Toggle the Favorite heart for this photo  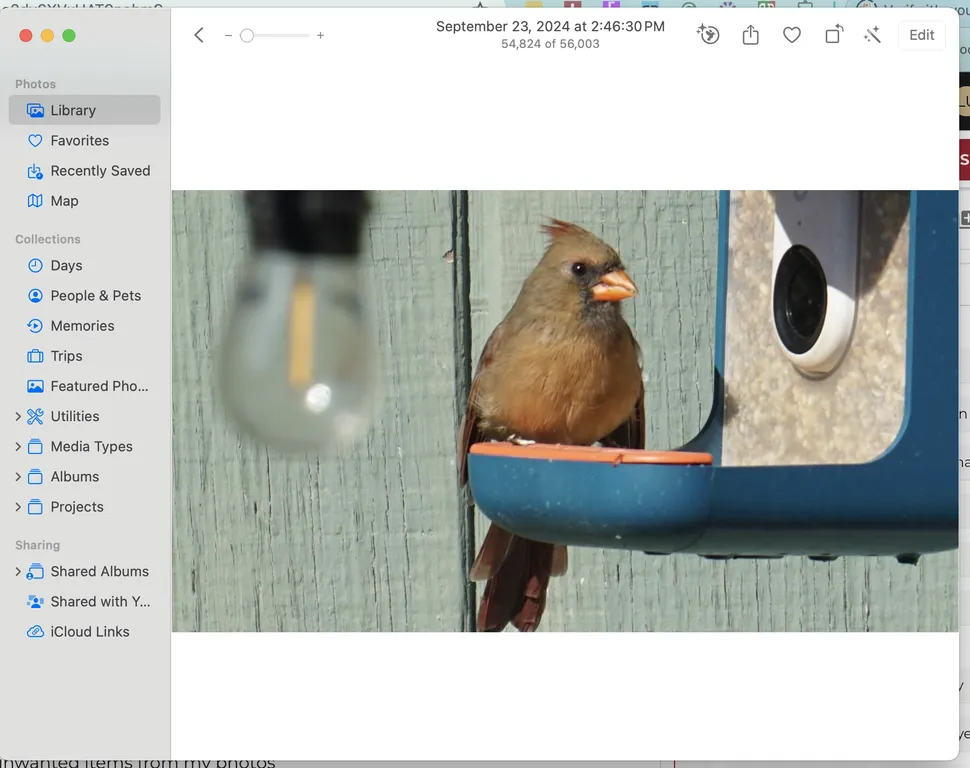point(792,35)
